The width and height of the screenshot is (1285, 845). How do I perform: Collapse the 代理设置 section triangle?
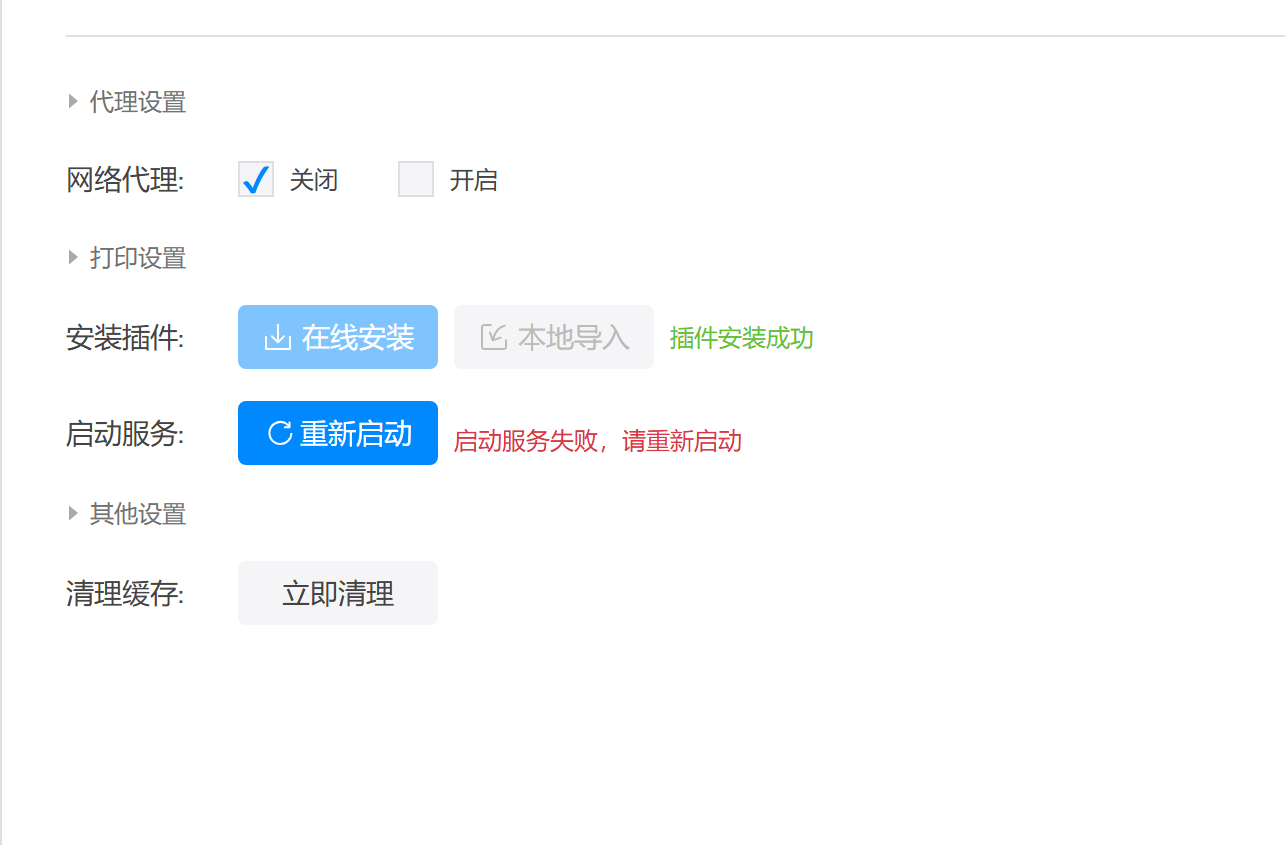(73, 101)
